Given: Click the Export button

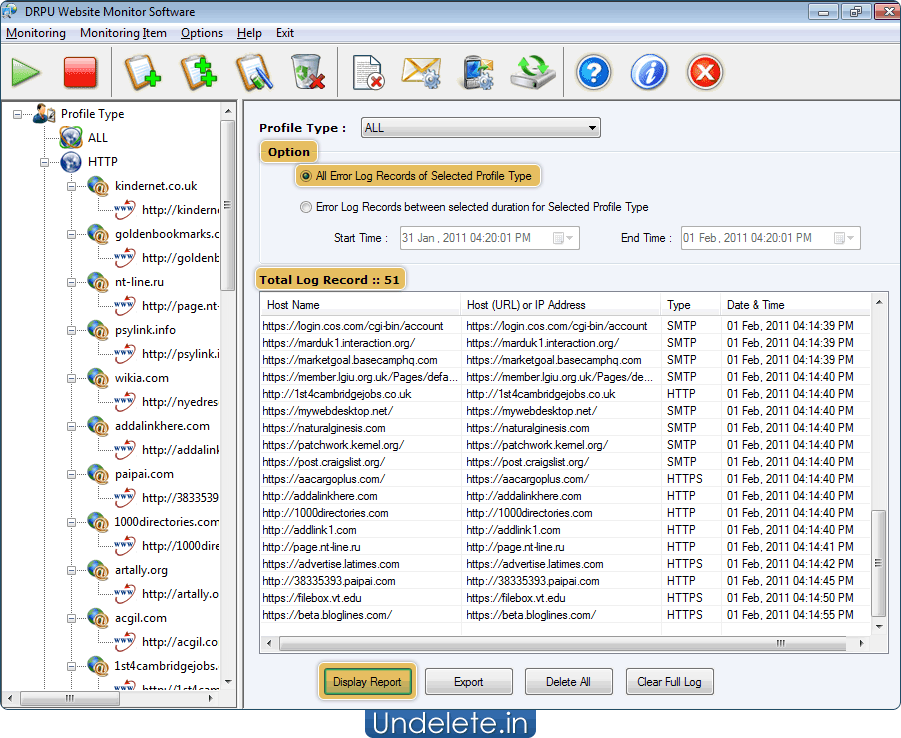Looking at the screenshot, I should [468, 682].
